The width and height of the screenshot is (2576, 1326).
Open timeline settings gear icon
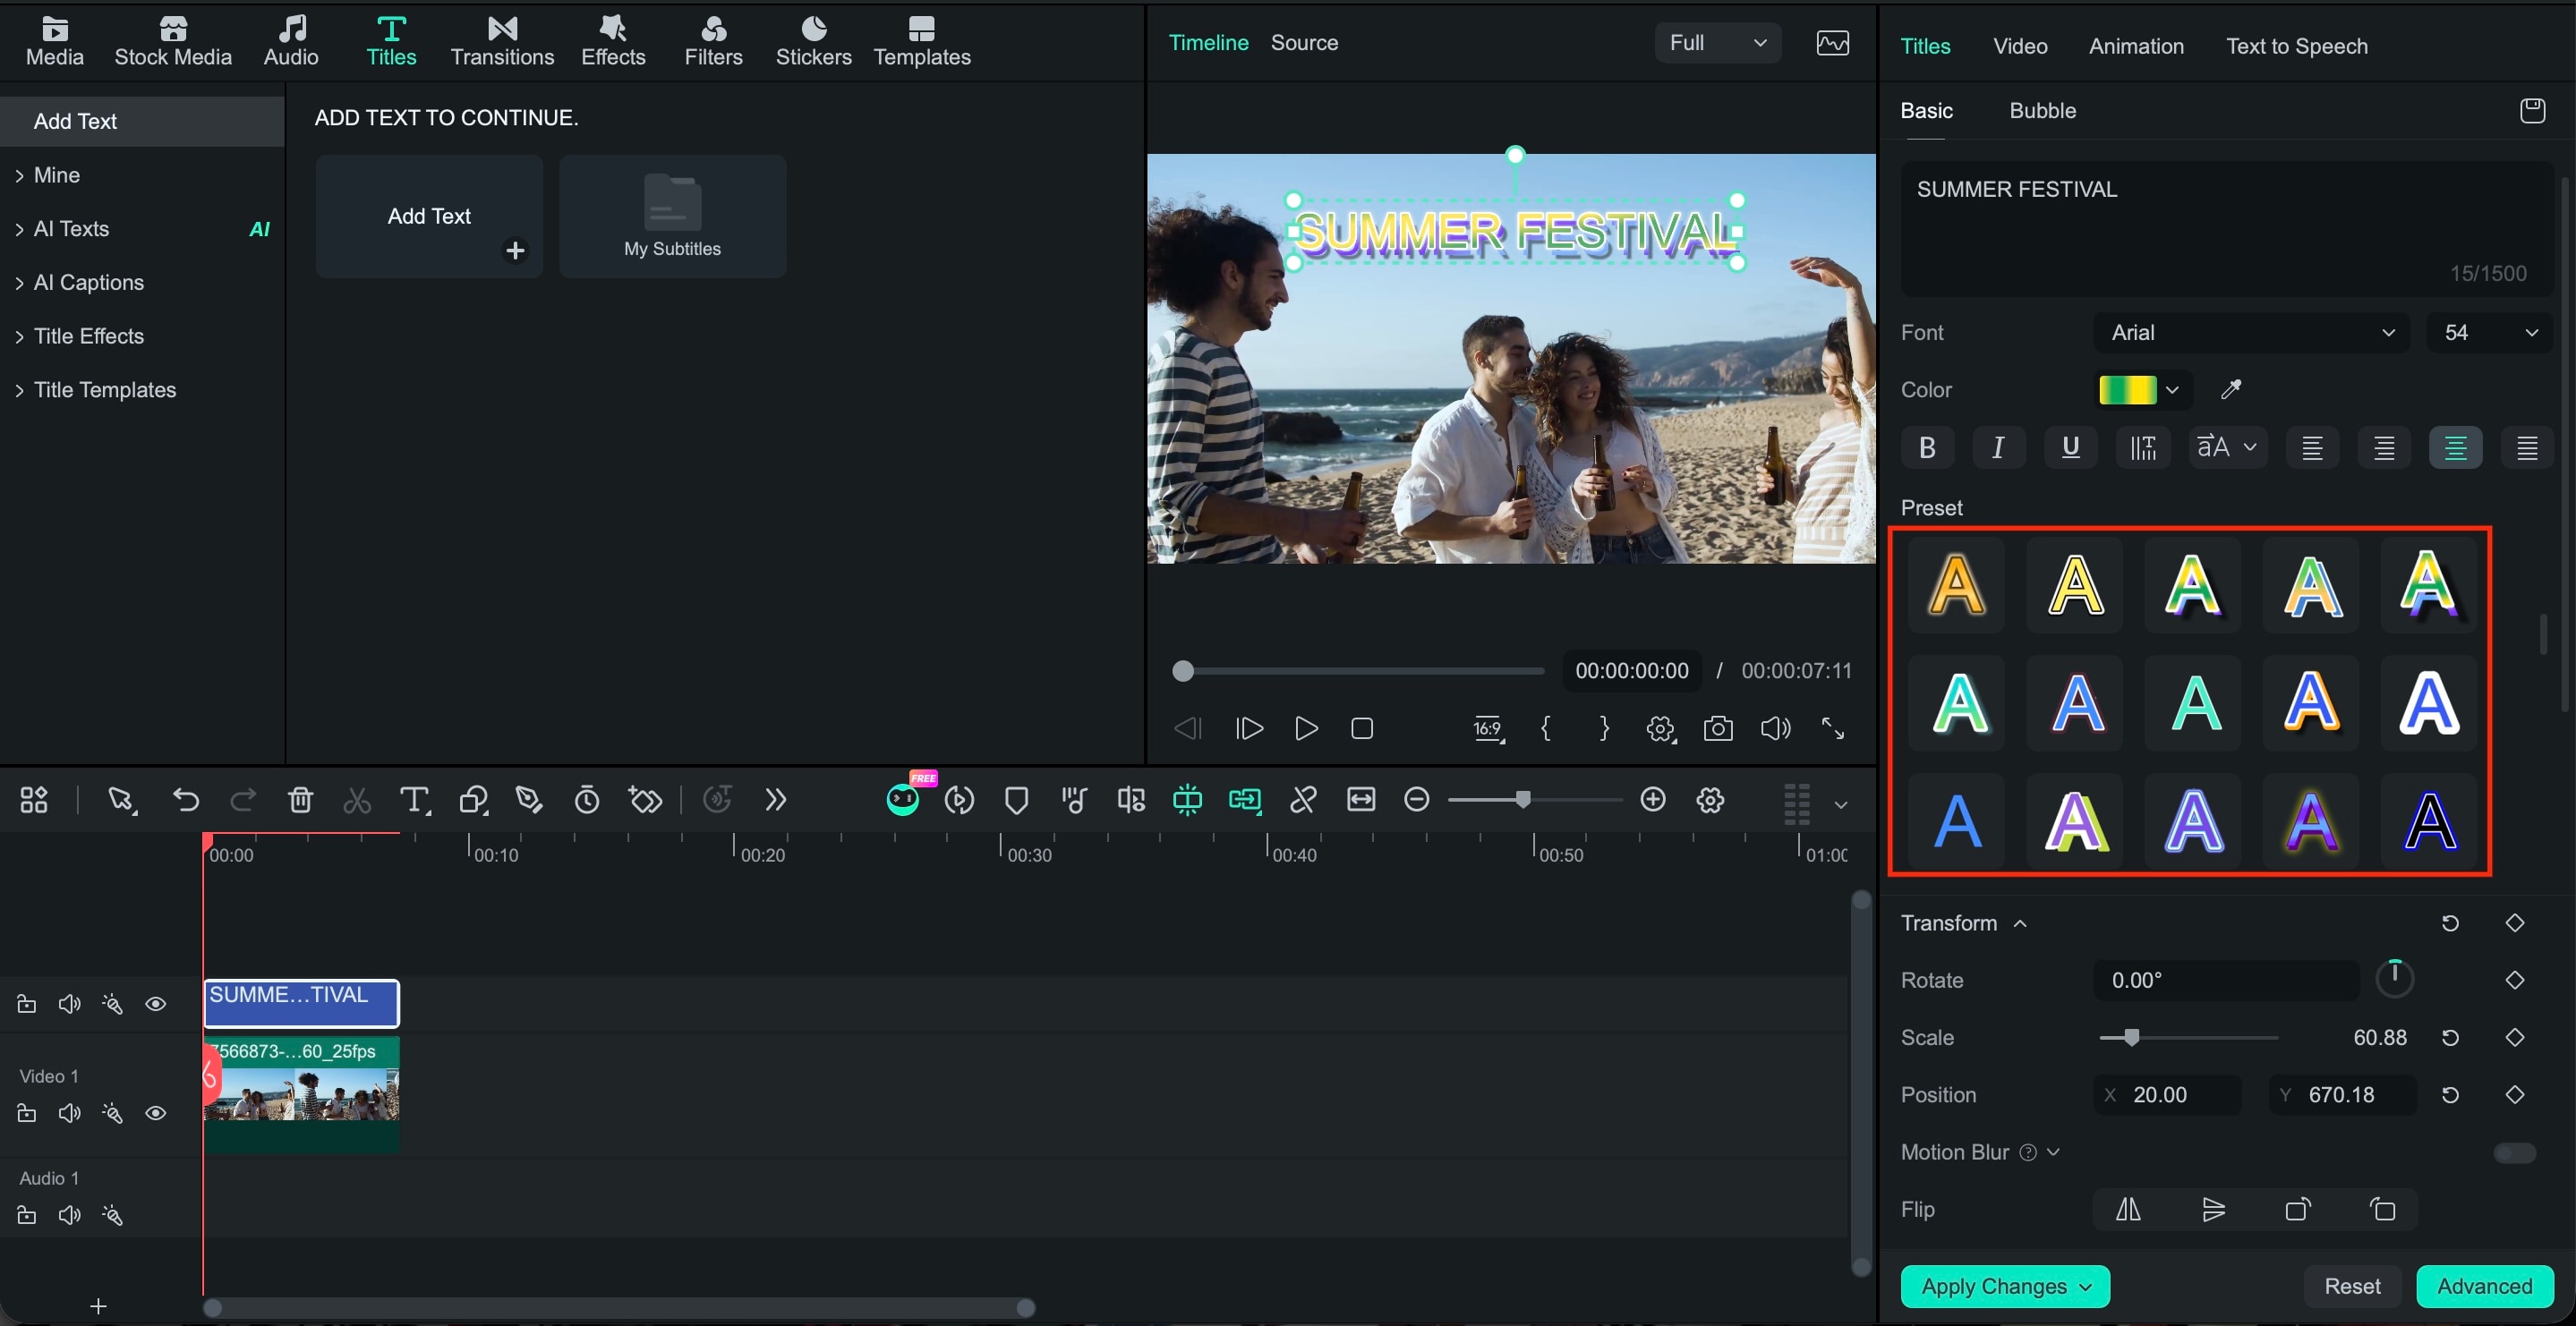tap(1711, 800)
